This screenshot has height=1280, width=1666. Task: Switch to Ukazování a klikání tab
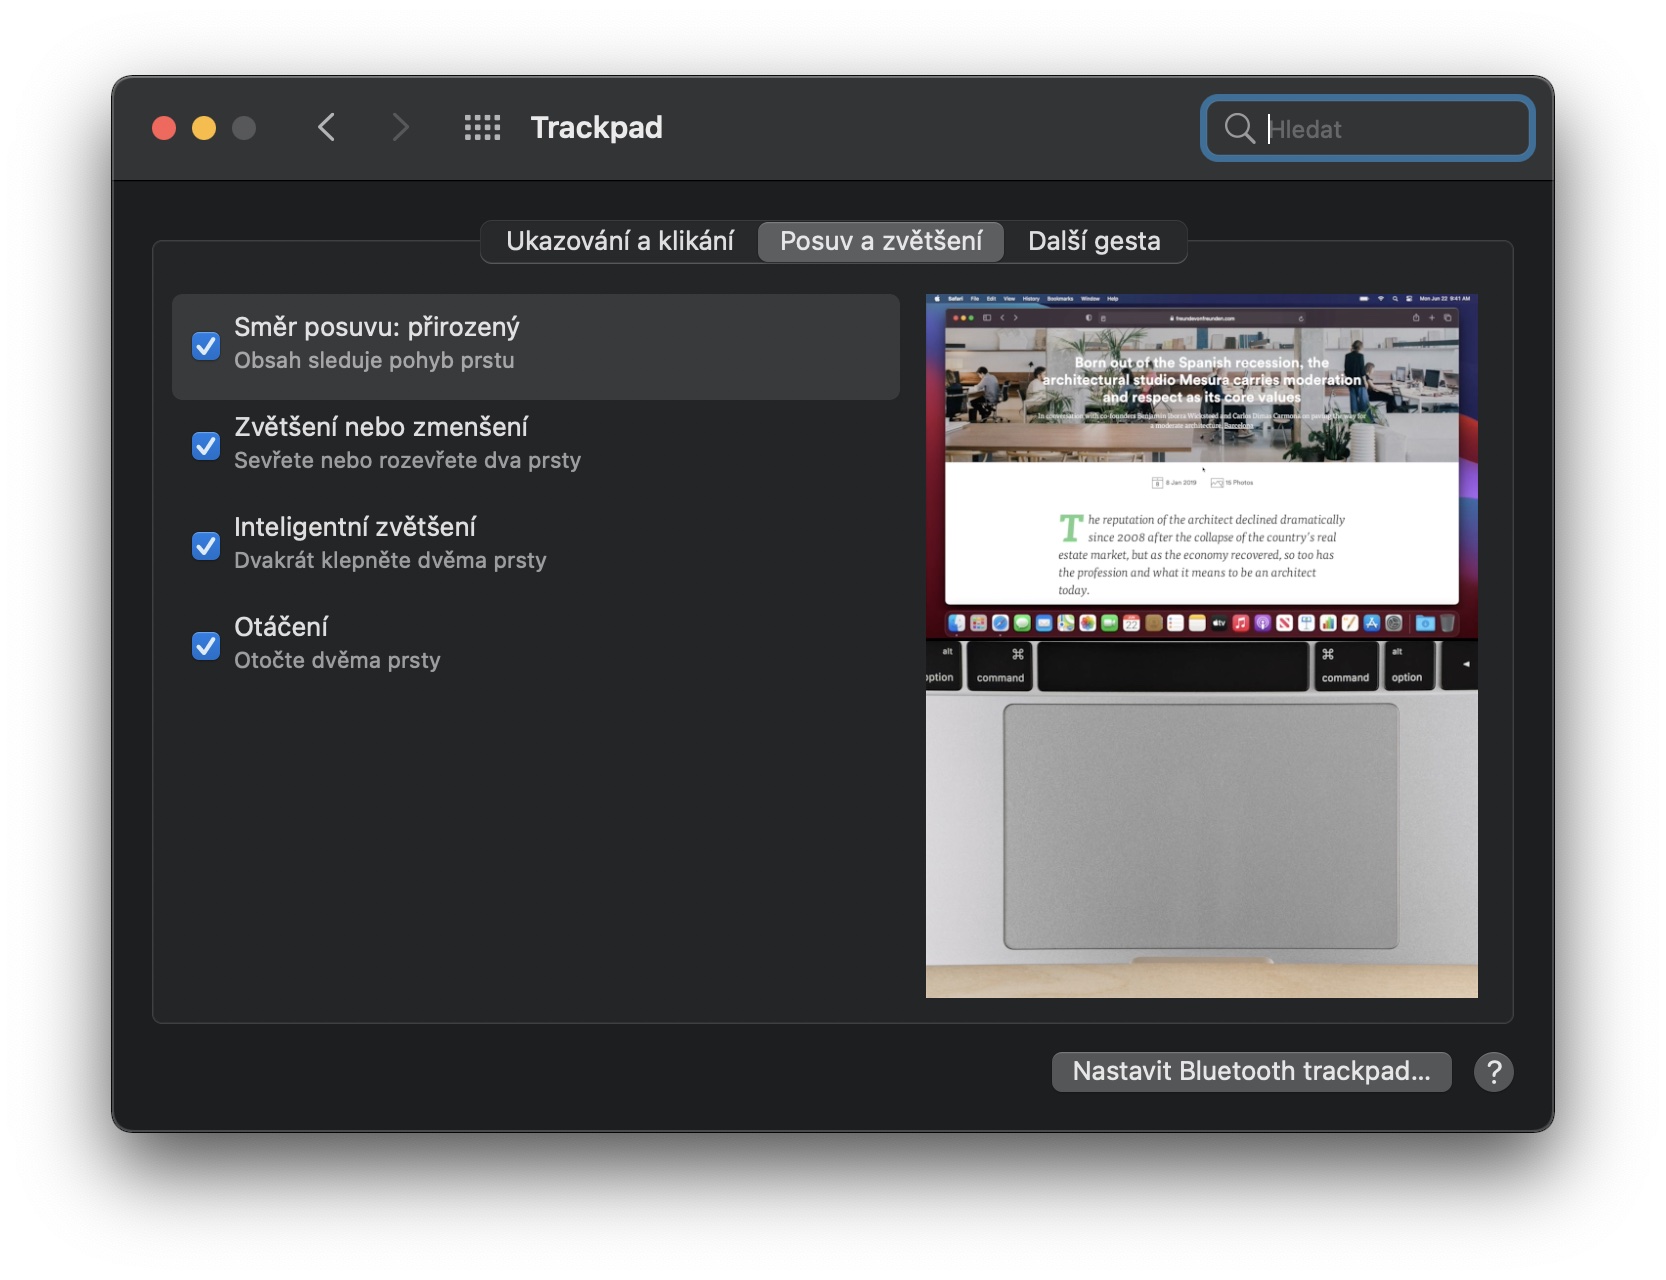620,242
